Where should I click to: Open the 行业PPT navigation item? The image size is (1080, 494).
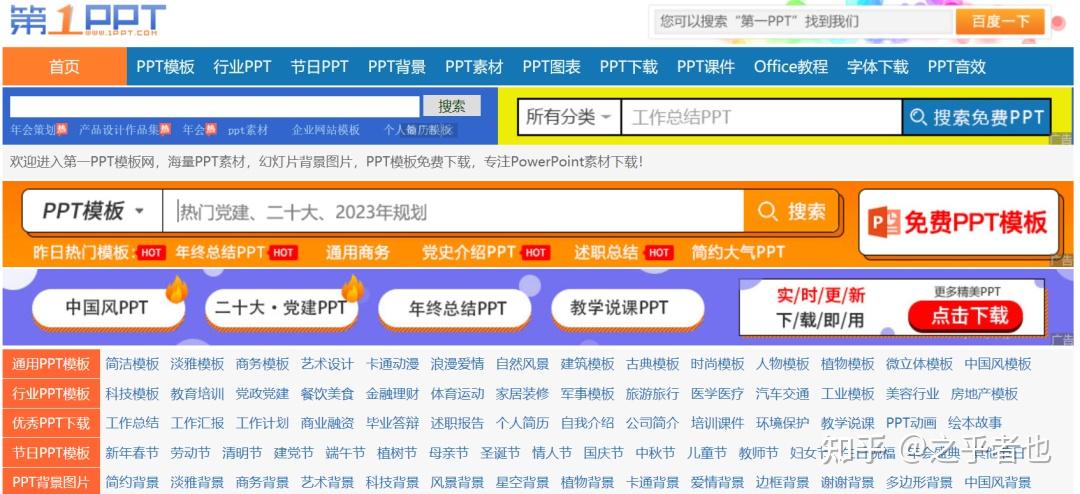pos(242,67)
